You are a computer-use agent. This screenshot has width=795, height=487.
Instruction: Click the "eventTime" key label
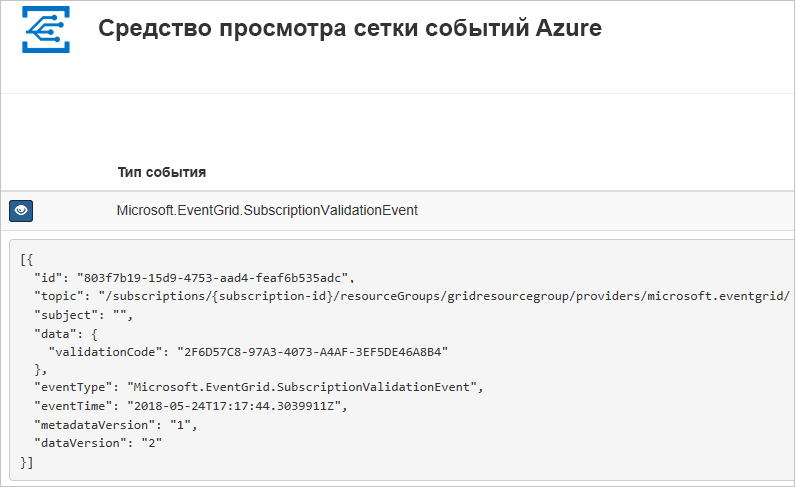73,406
